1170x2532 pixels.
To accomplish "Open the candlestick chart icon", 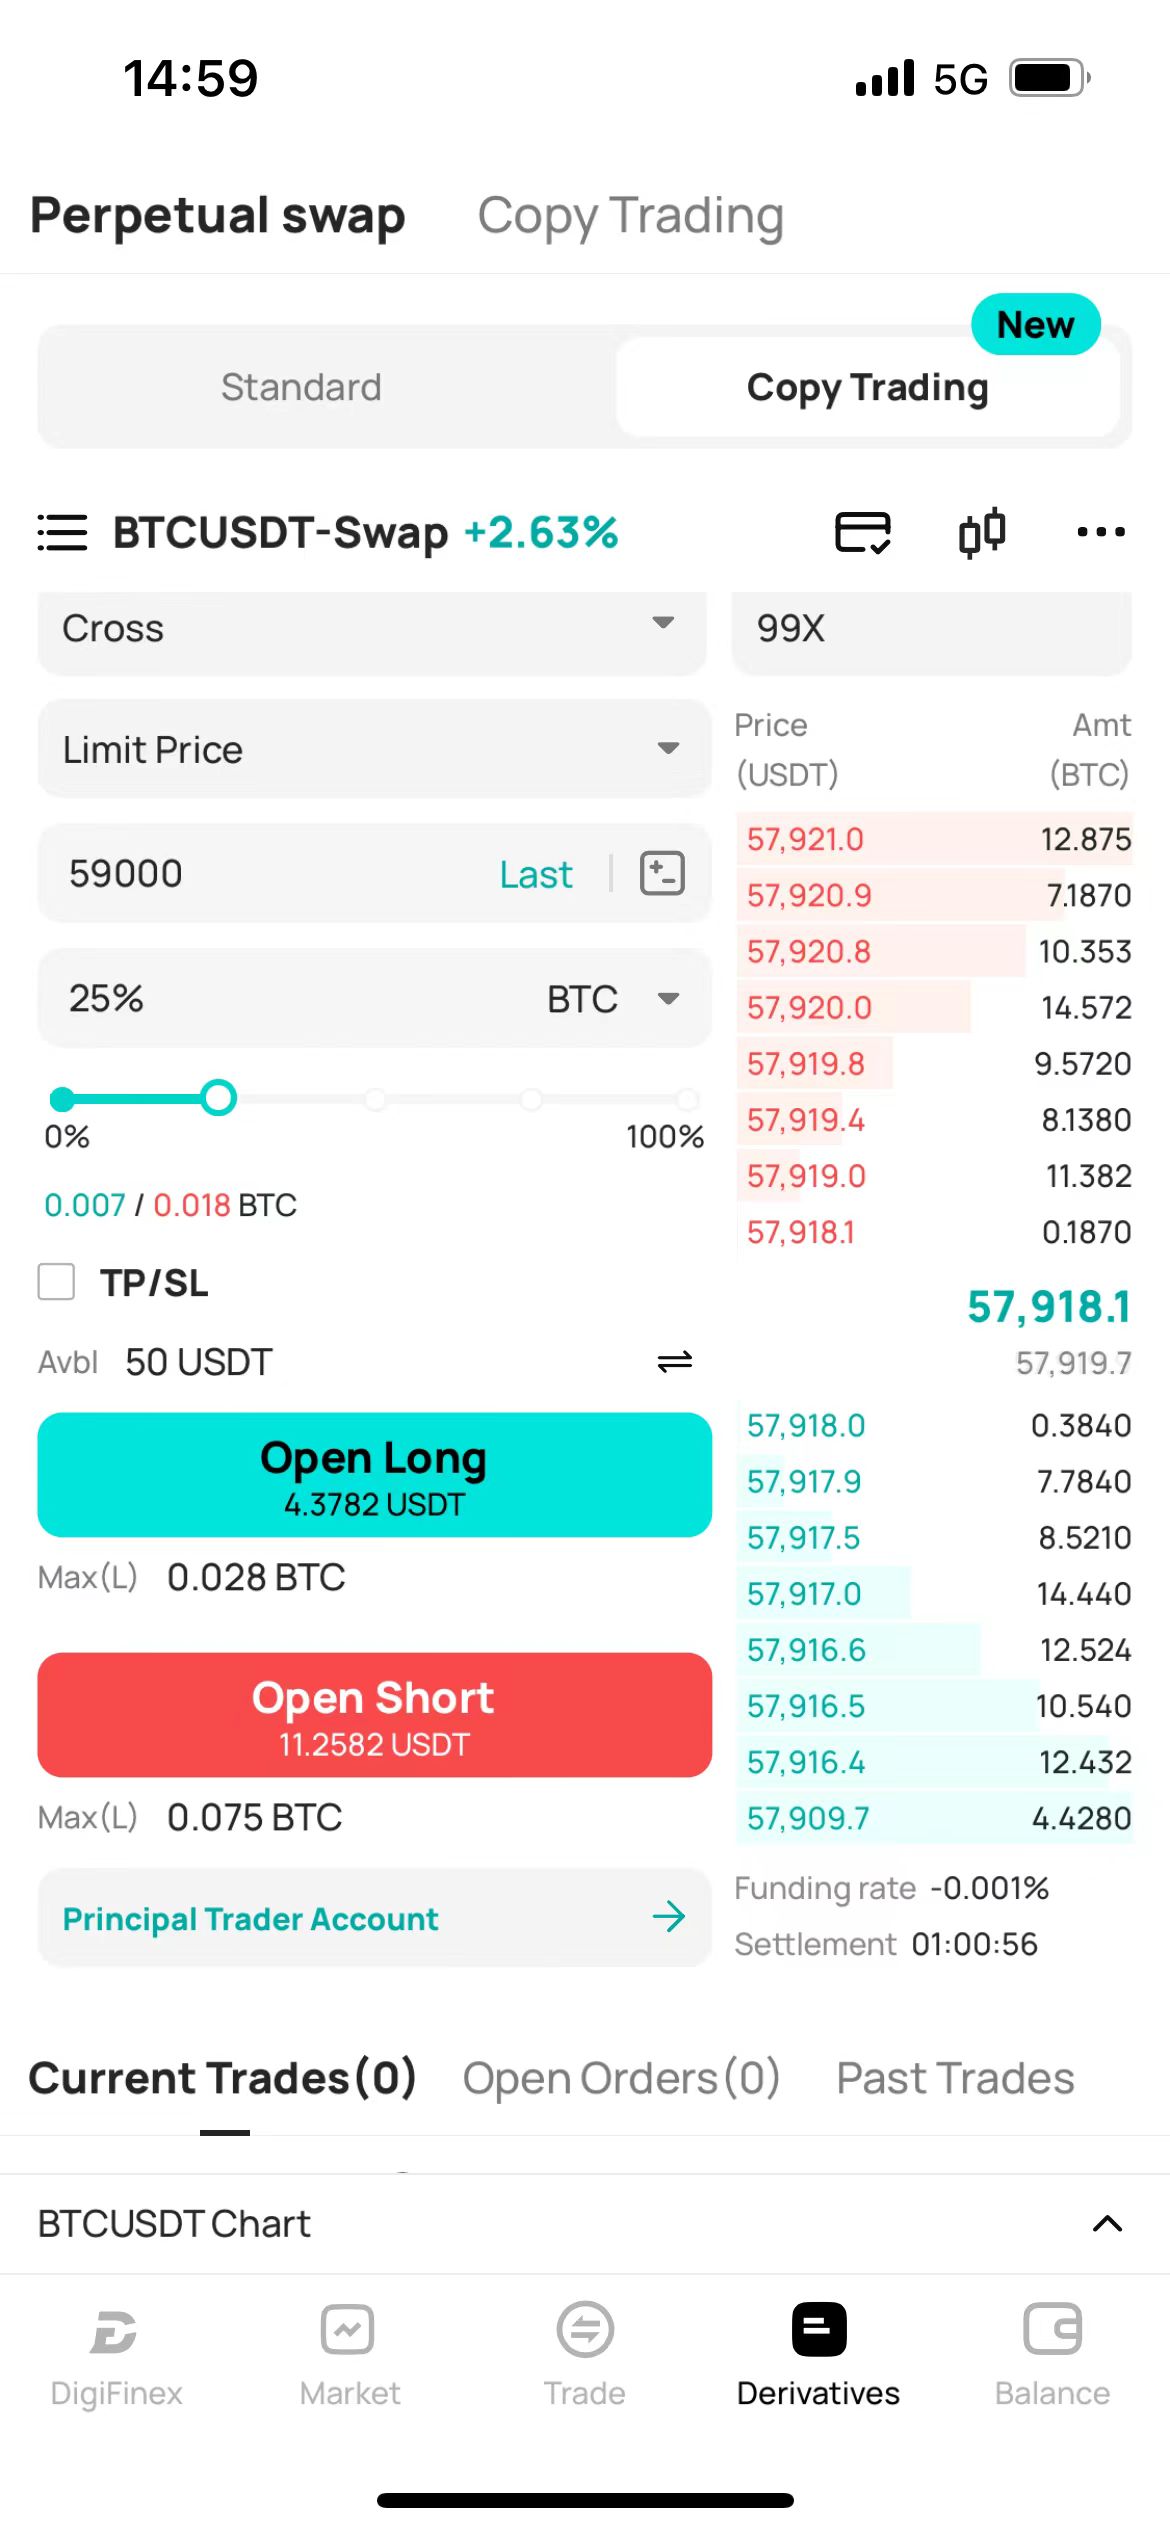I will click(x=981, y=532).
